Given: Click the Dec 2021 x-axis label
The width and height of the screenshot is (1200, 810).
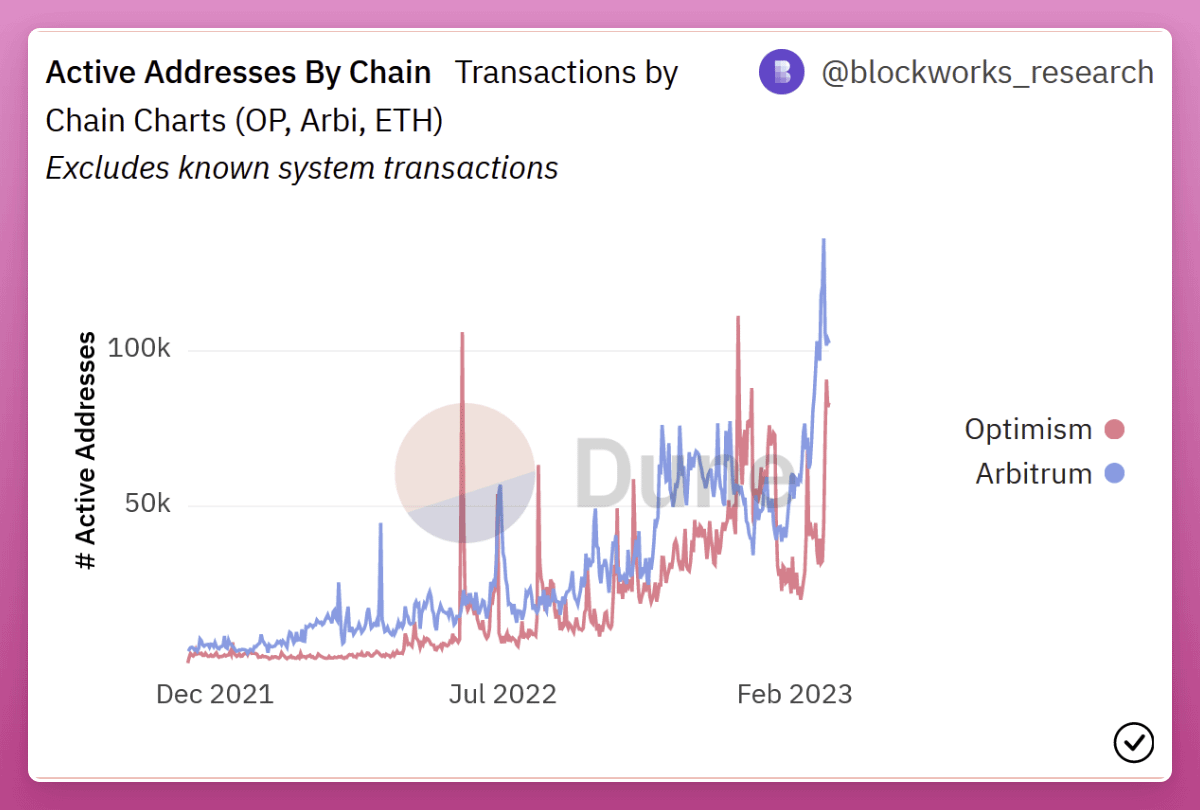Looking at the screenshot, I should [215, 694].
